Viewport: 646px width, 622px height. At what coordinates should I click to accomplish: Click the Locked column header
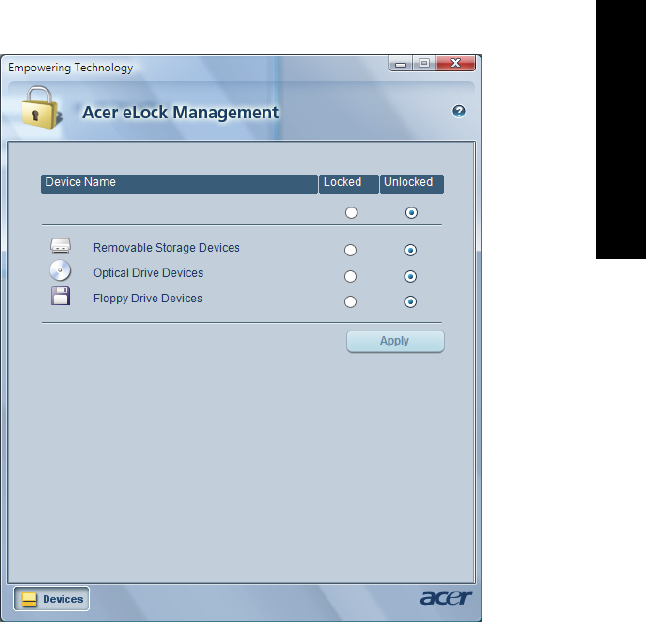coord(349,184)
